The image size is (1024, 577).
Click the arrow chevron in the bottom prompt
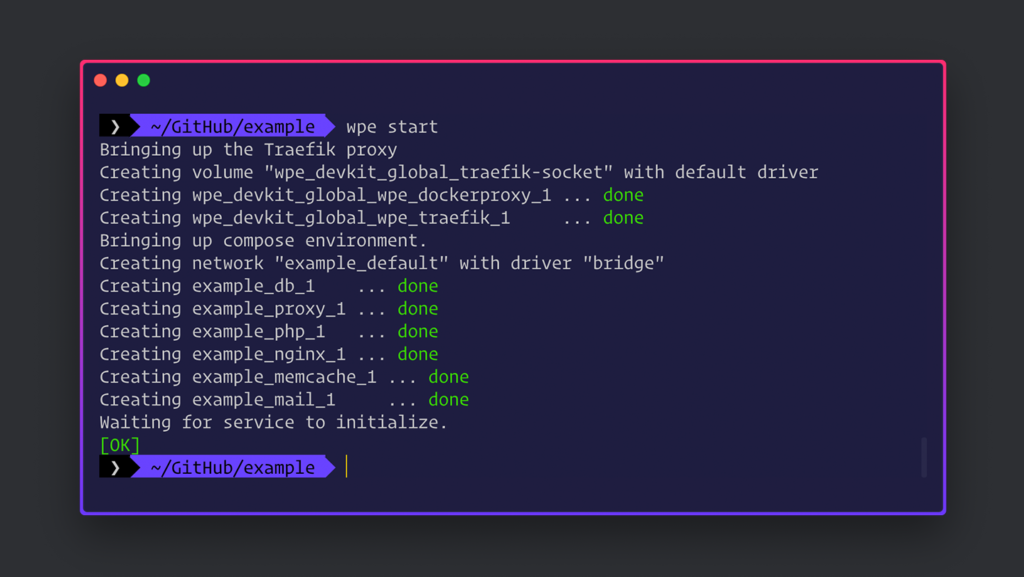(x=113, y=467)
